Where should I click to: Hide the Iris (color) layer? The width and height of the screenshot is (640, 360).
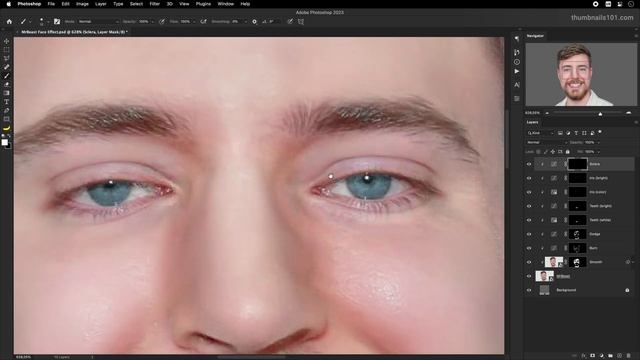(529, 192)
